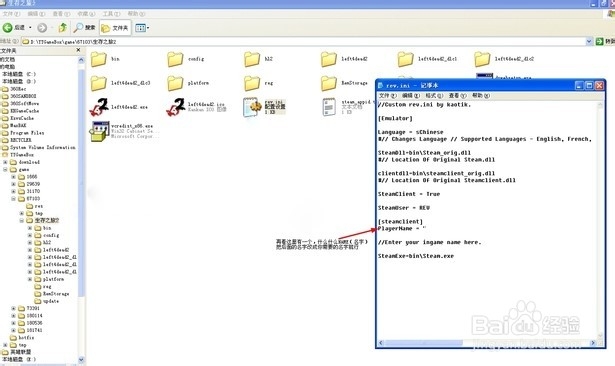Select System Volume Information in tree
This screenshot has width=615, height=366.
43,147
